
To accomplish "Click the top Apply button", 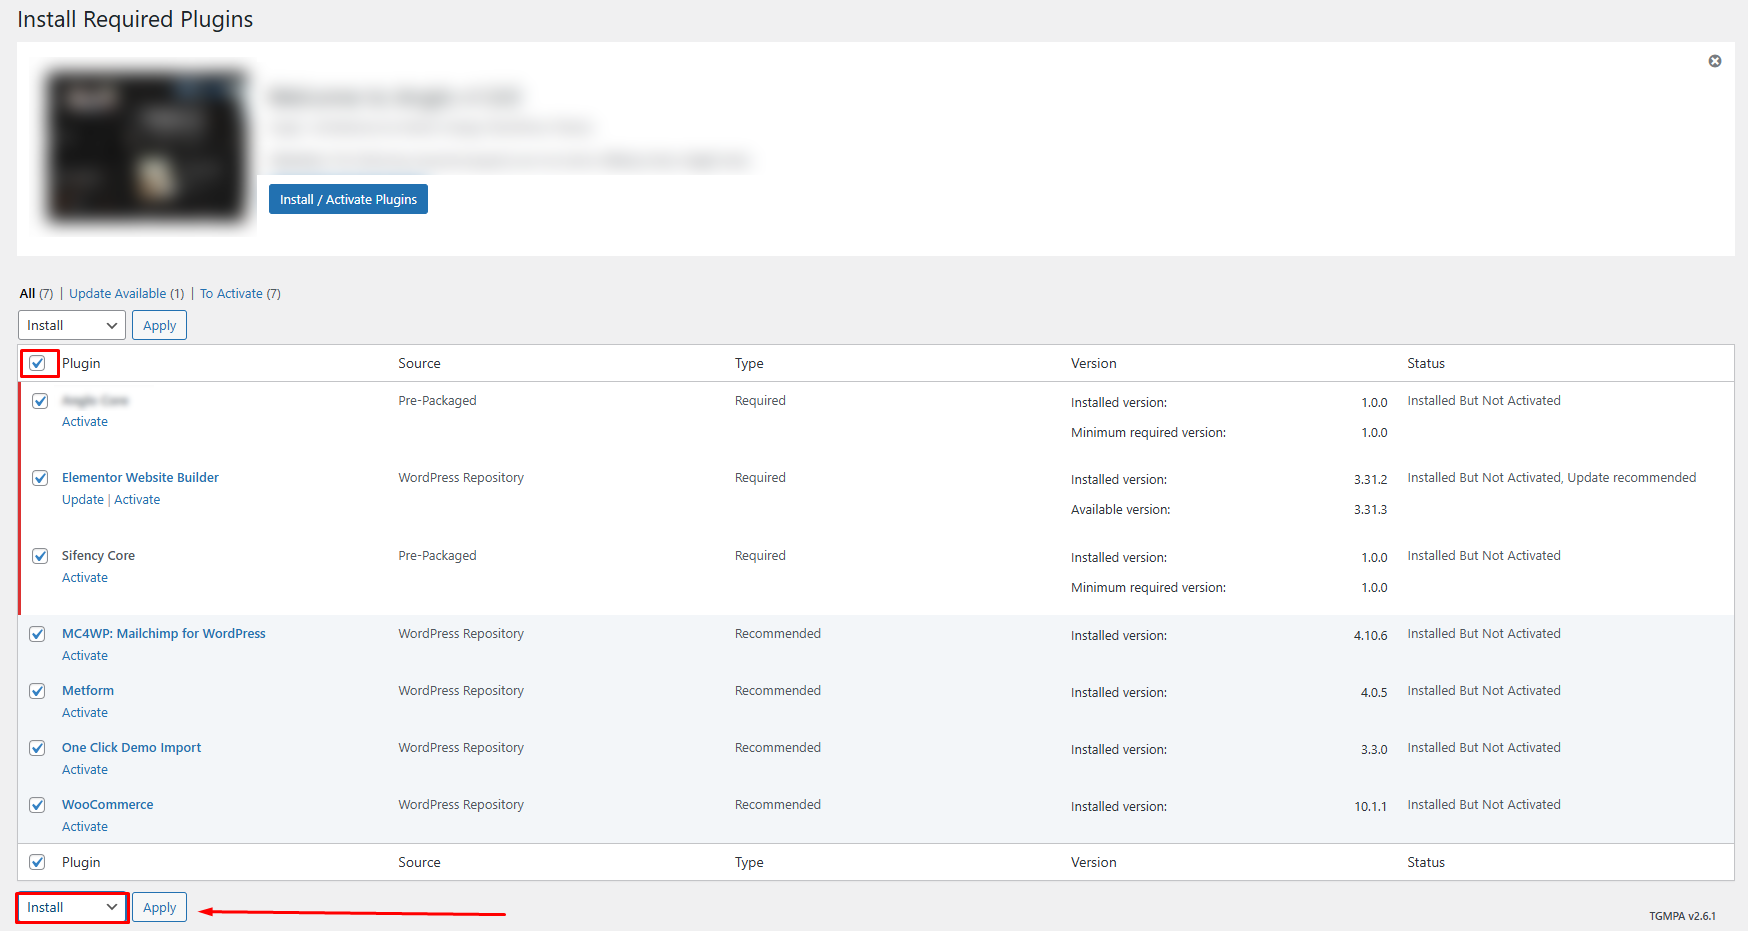I will (159, 325).
